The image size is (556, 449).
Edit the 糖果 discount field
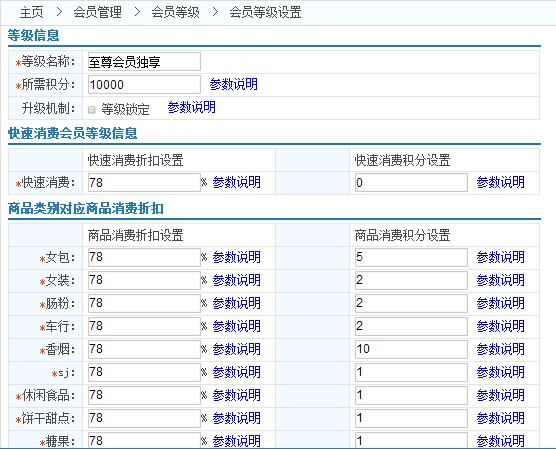click(144, 440)
